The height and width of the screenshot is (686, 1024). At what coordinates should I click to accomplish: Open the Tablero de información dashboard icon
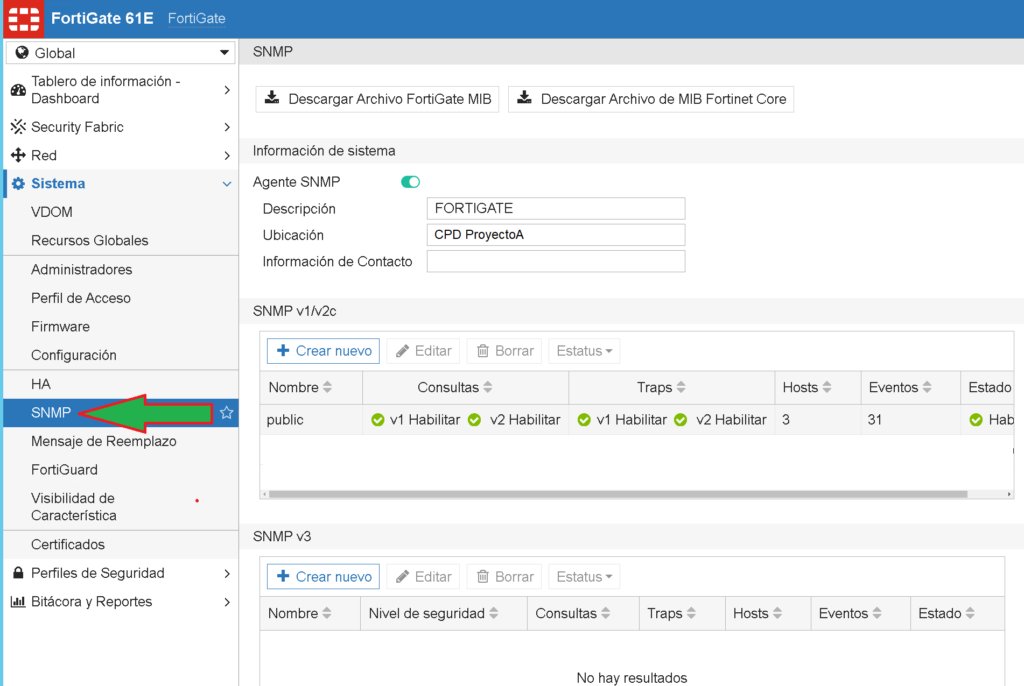[17, 89]
